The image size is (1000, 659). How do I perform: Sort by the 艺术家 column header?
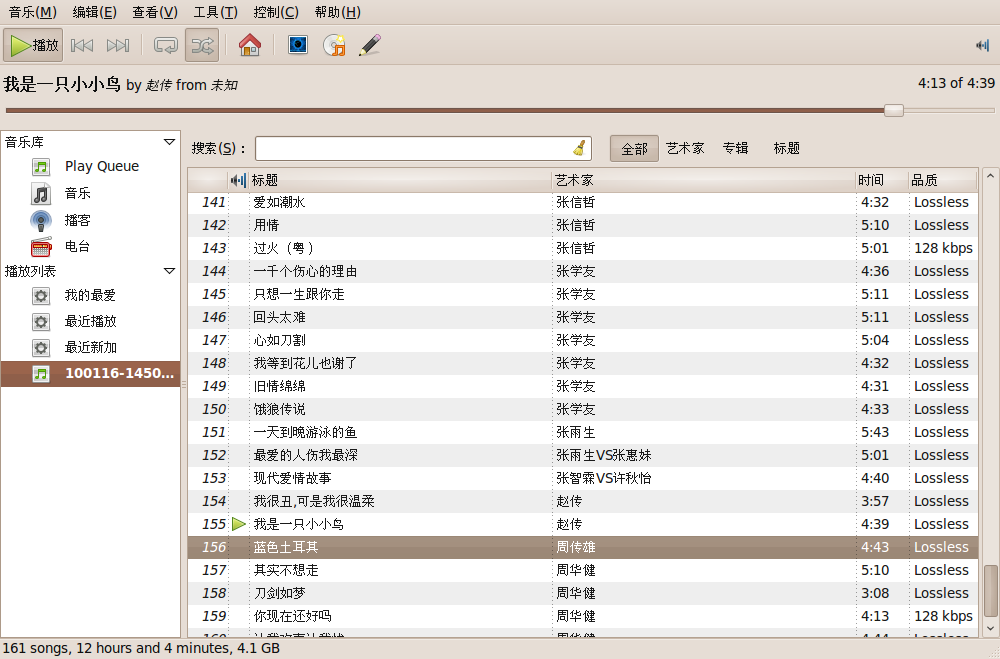coord(703,181)
